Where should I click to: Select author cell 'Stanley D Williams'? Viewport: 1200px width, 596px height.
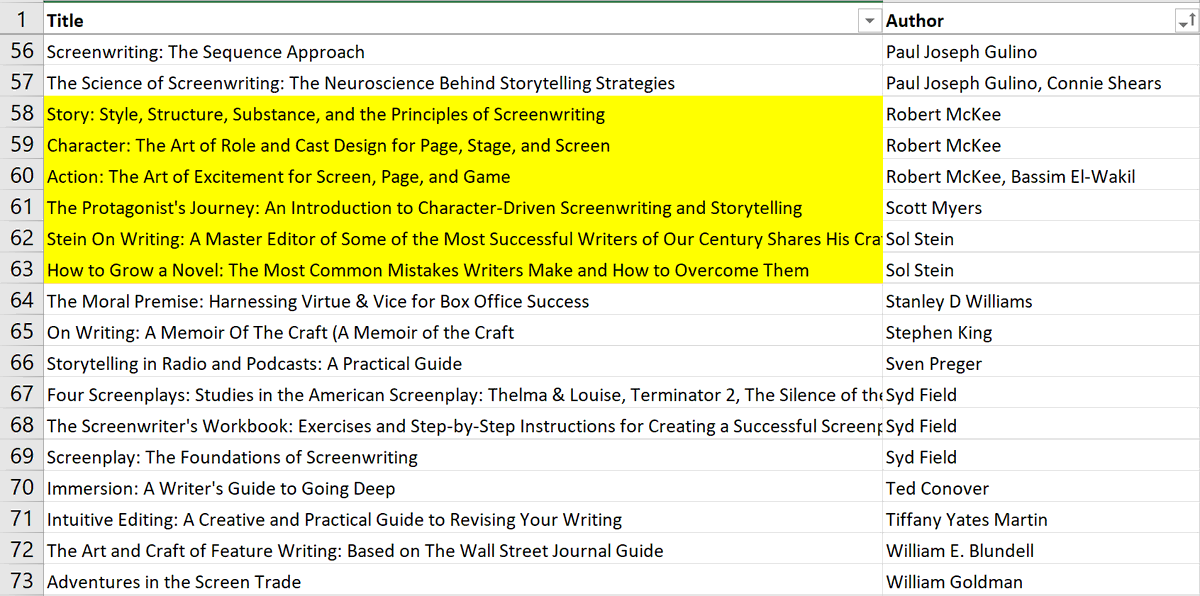tap(1041, 301)
